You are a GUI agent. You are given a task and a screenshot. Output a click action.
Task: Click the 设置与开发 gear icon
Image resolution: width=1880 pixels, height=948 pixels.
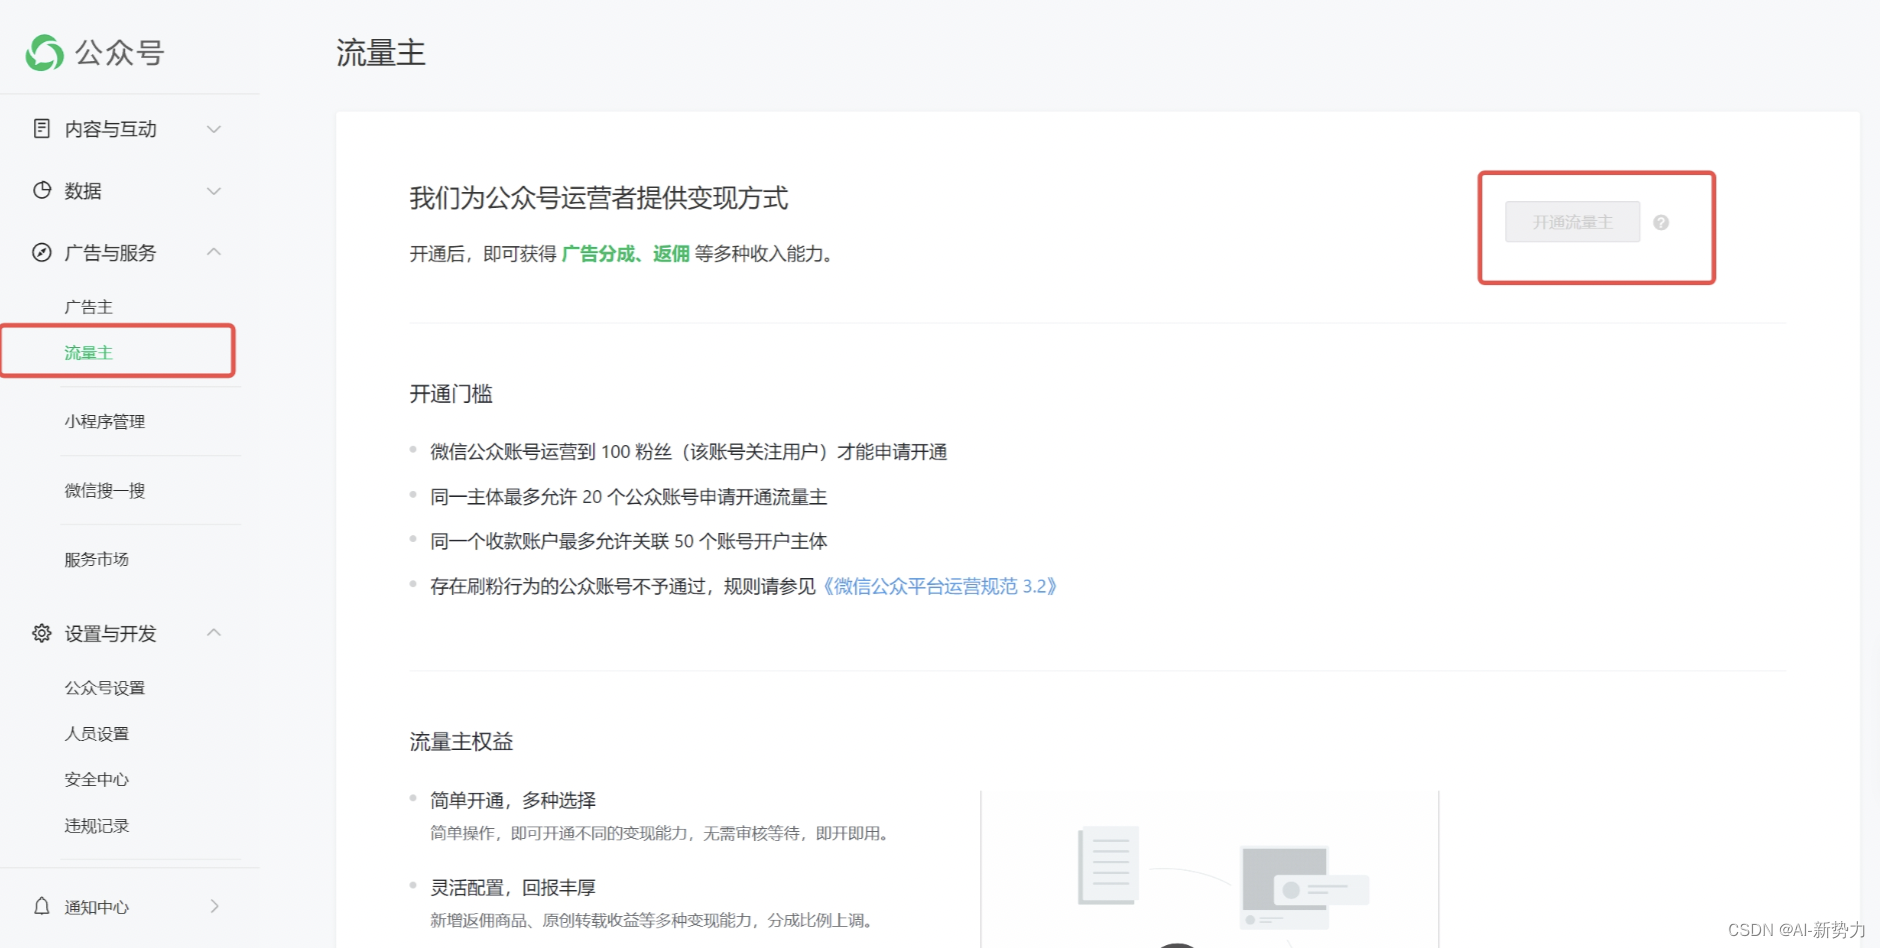pos(42,633)
